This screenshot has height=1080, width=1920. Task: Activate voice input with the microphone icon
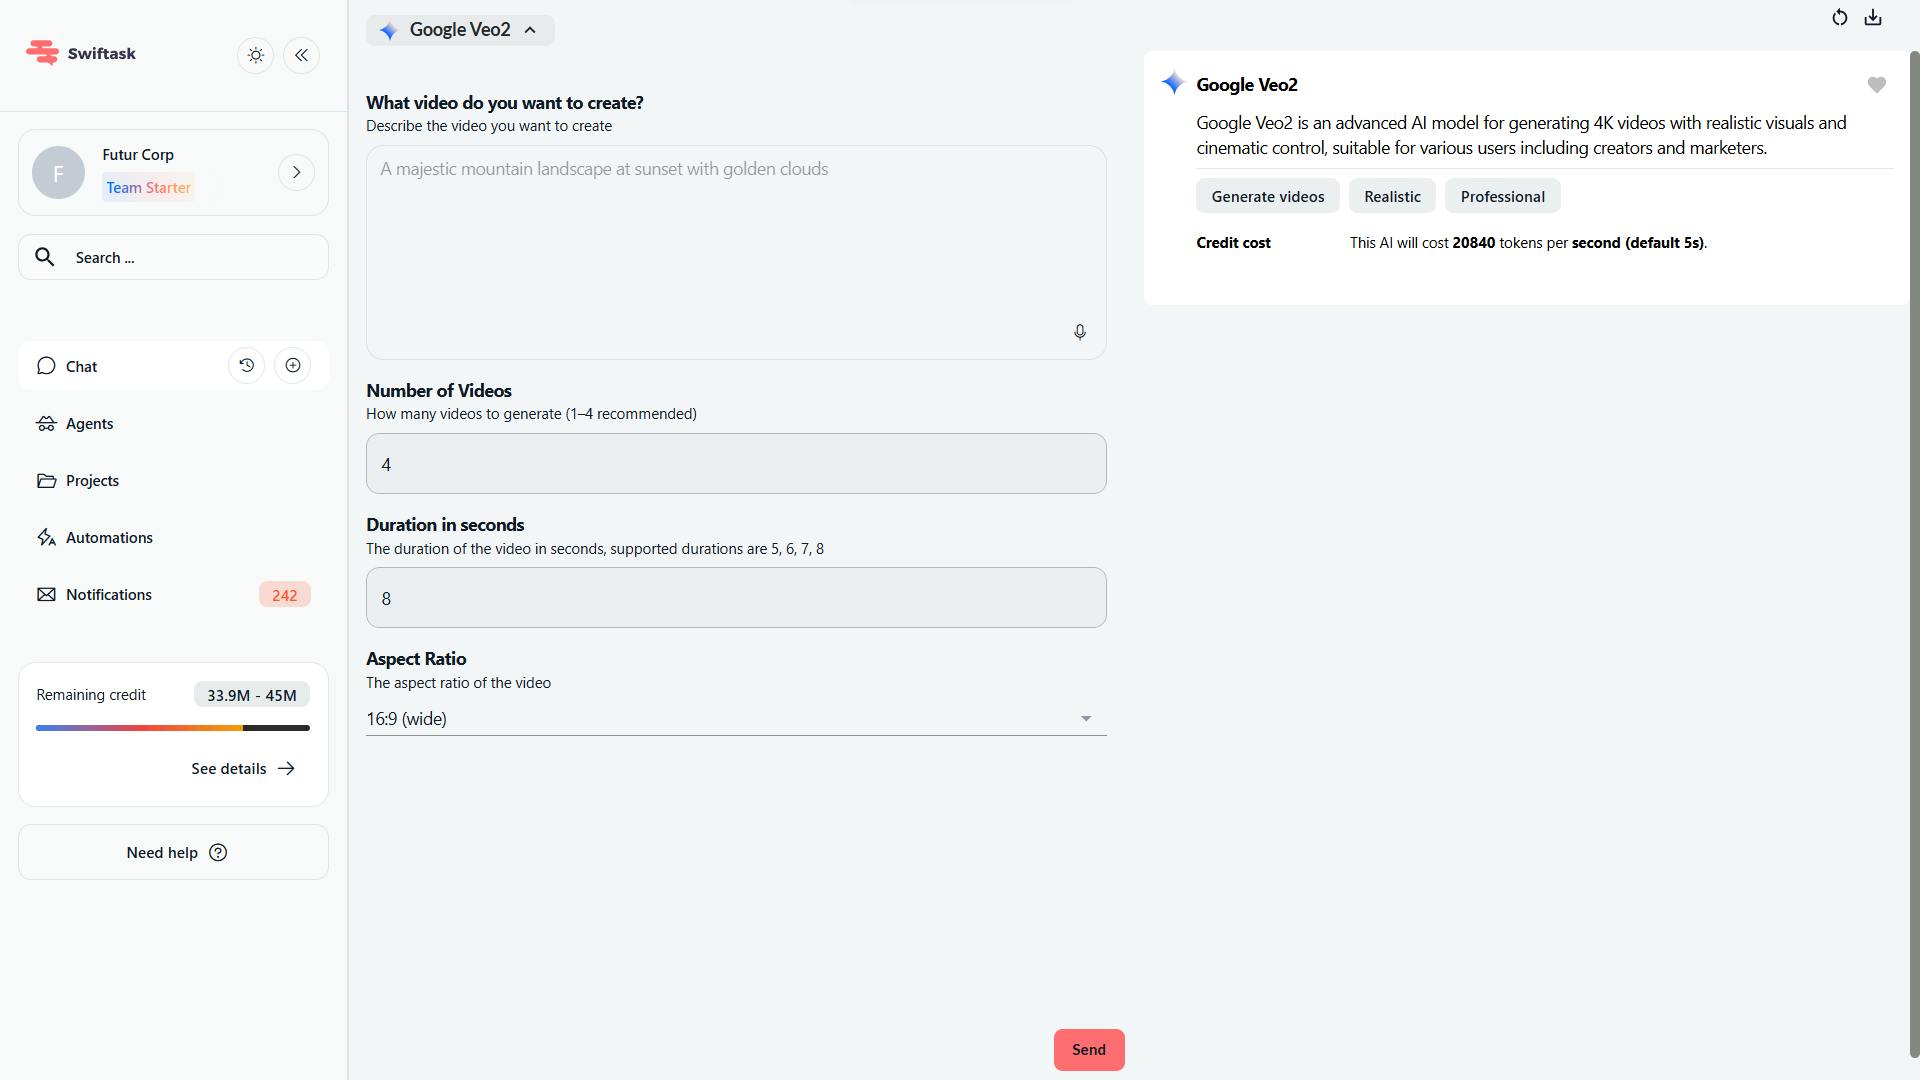pyautogui.click(x=1079, y=331)
